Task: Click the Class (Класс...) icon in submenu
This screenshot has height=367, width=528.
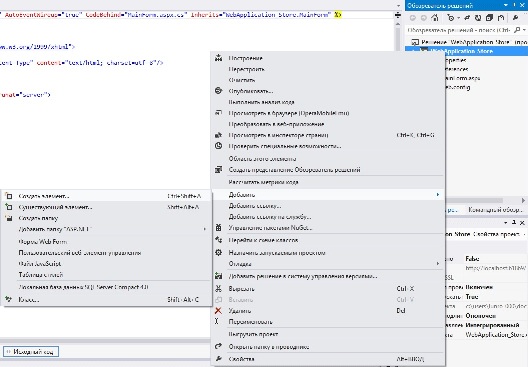Action: pos(9,299)
